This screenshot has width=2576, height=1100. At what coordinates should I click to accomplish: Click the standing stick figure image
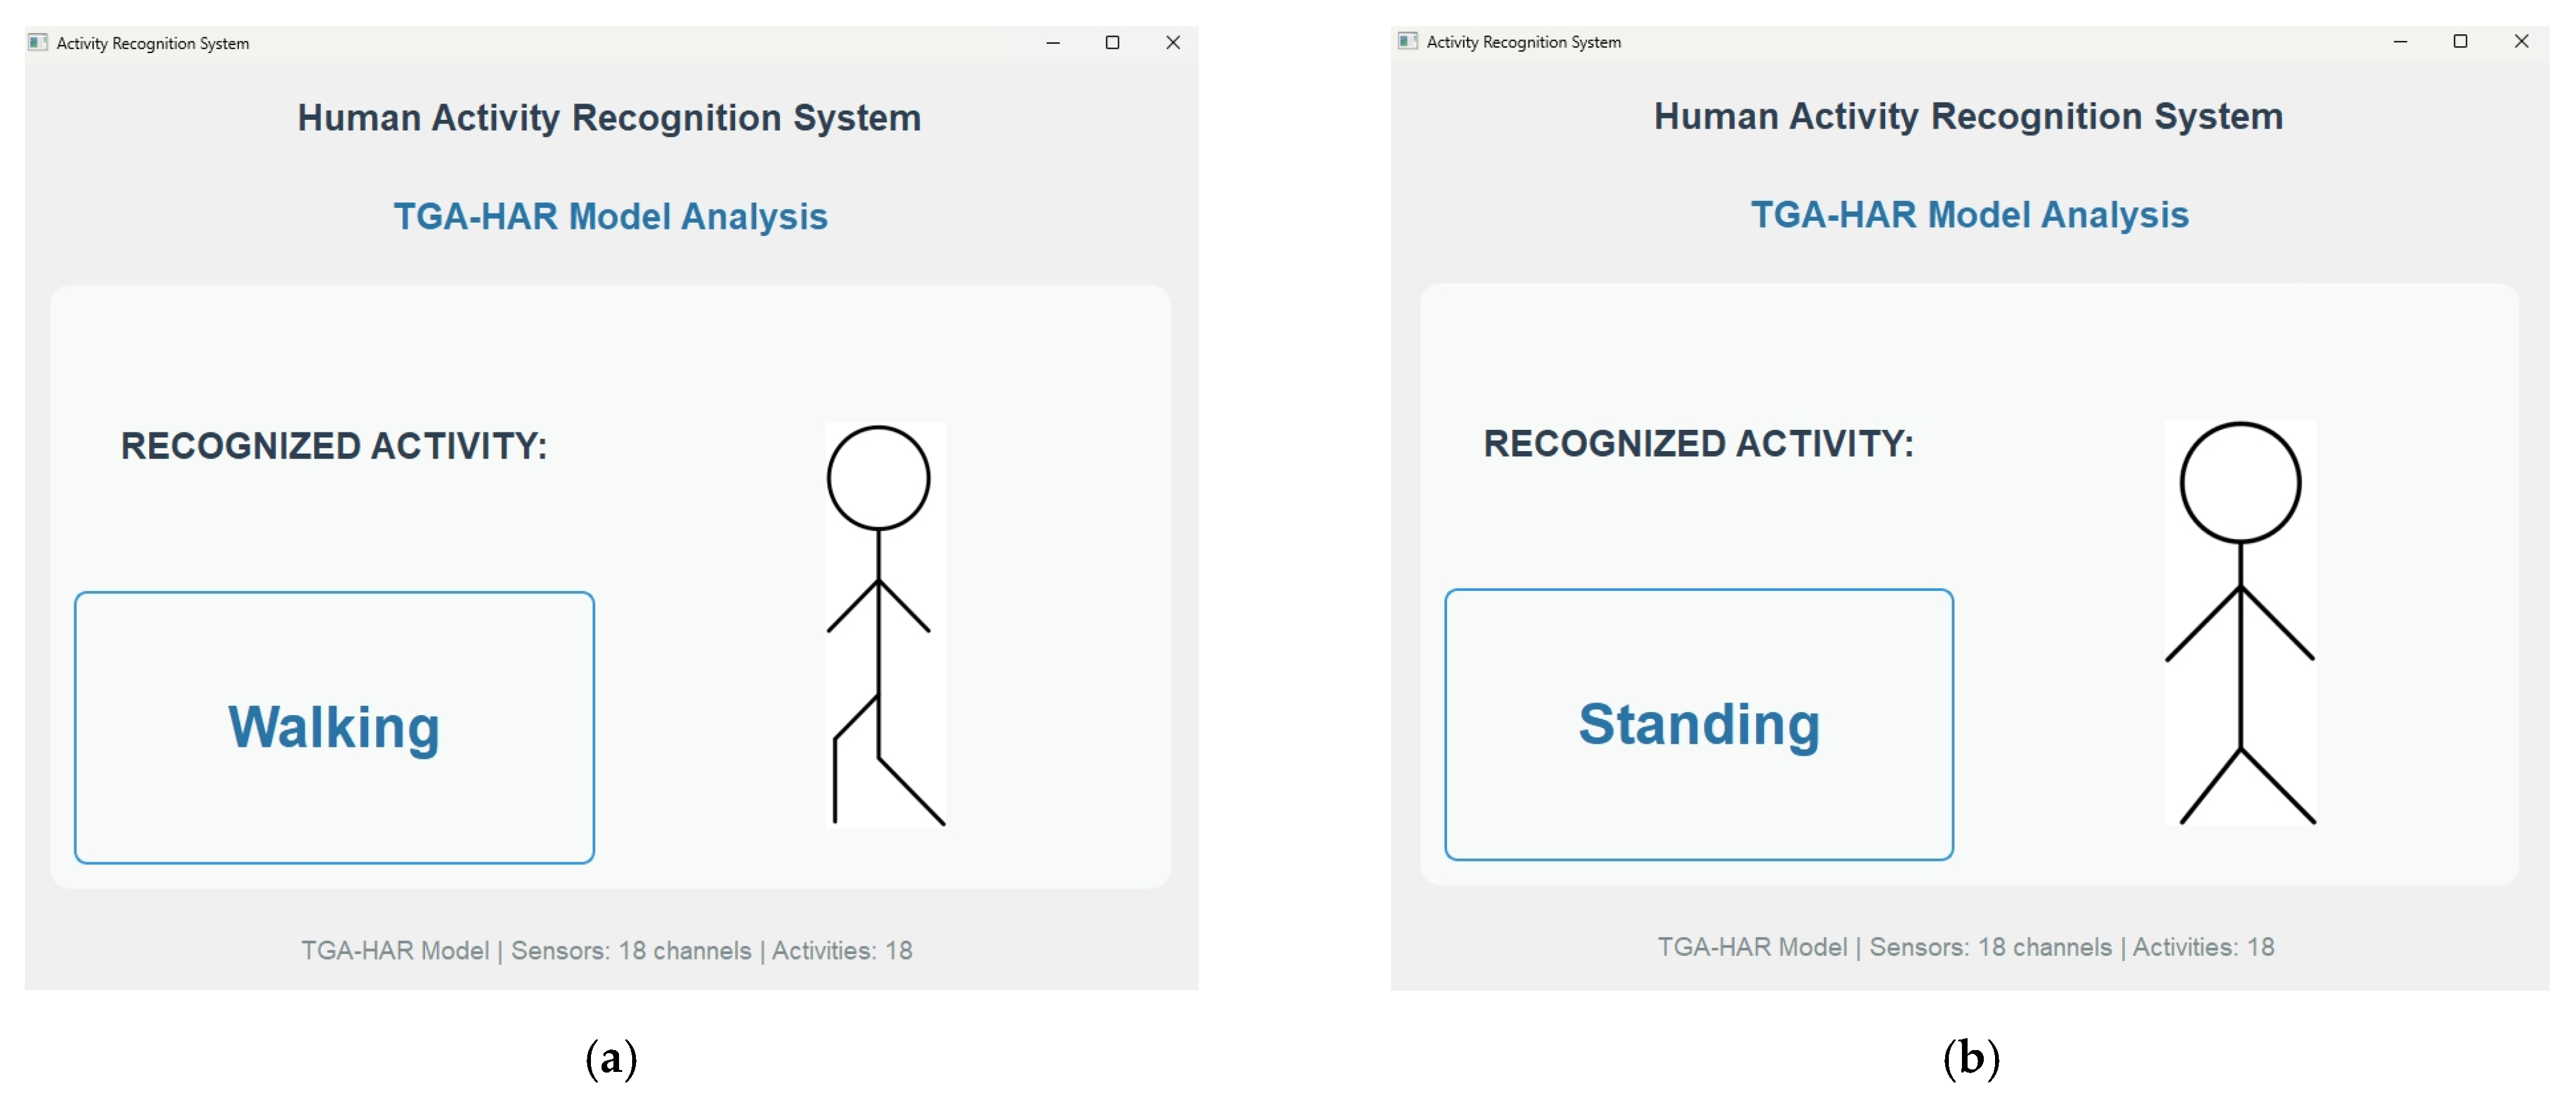click(2240, 622)
